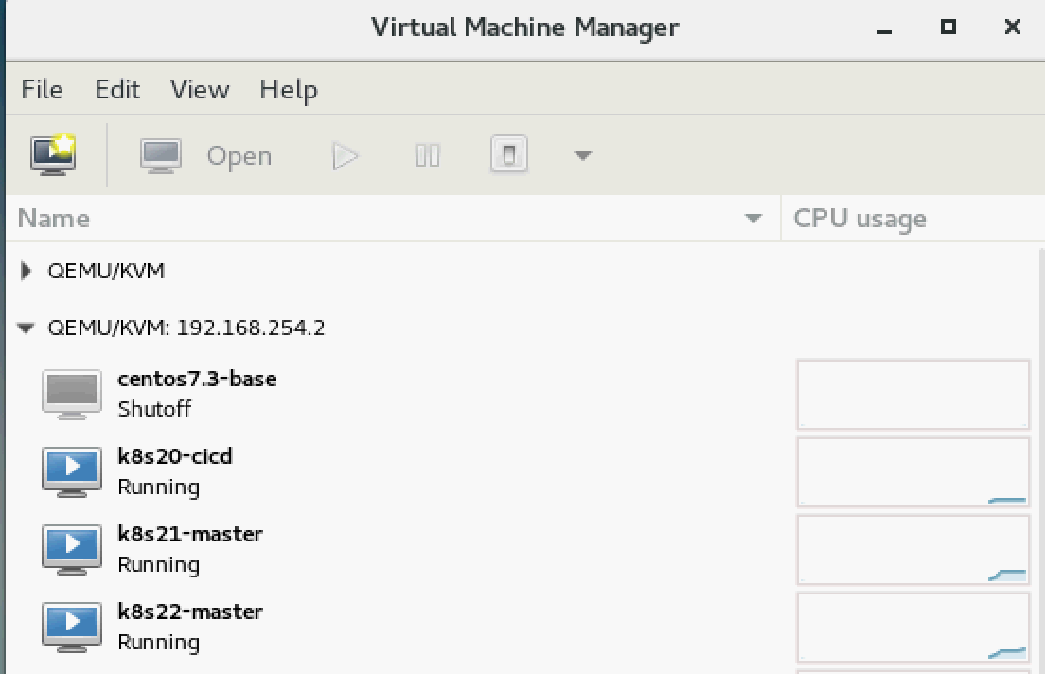Click the Shut Down power button
This screenshot has height=675, width=1046.
(x=508, y=155)
